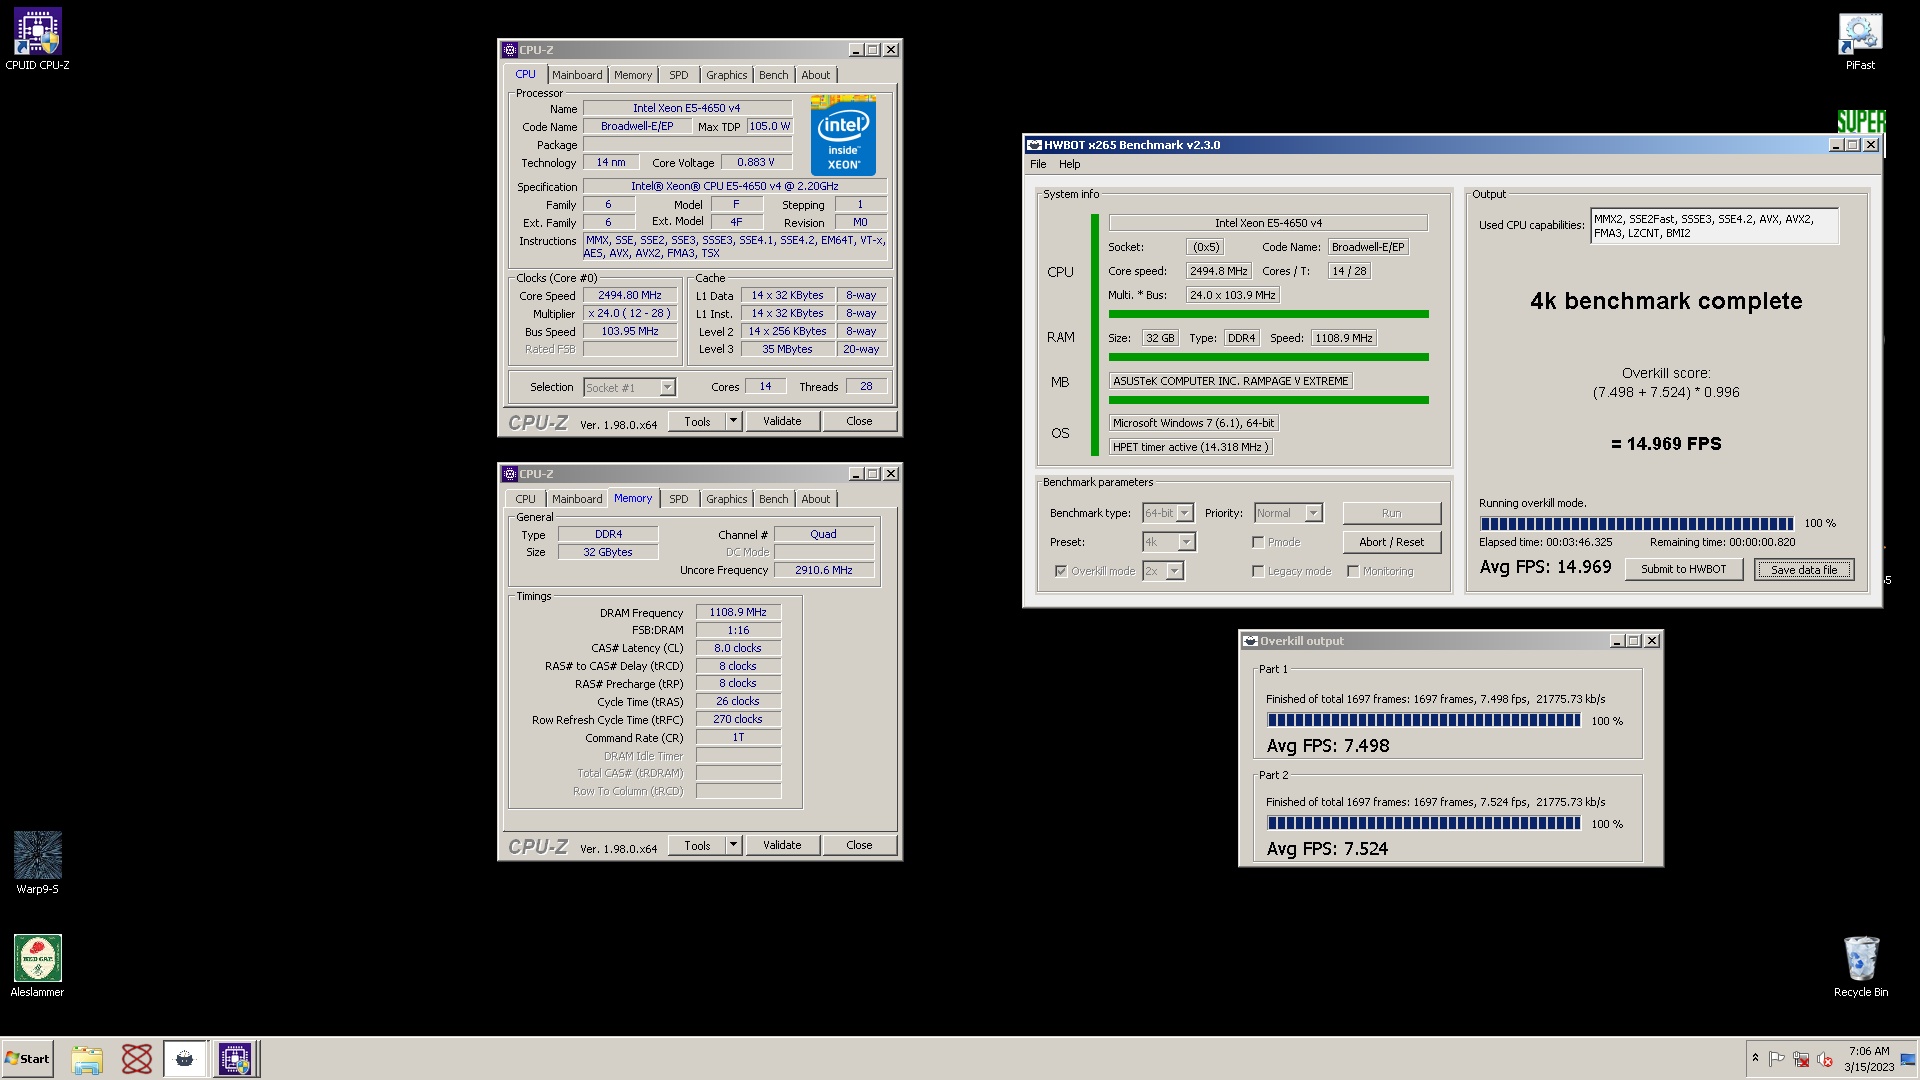Open About tab in bottom CPU-Z window
Viewport: 1920px width, 1080px height.
click(x=815, y=499)
